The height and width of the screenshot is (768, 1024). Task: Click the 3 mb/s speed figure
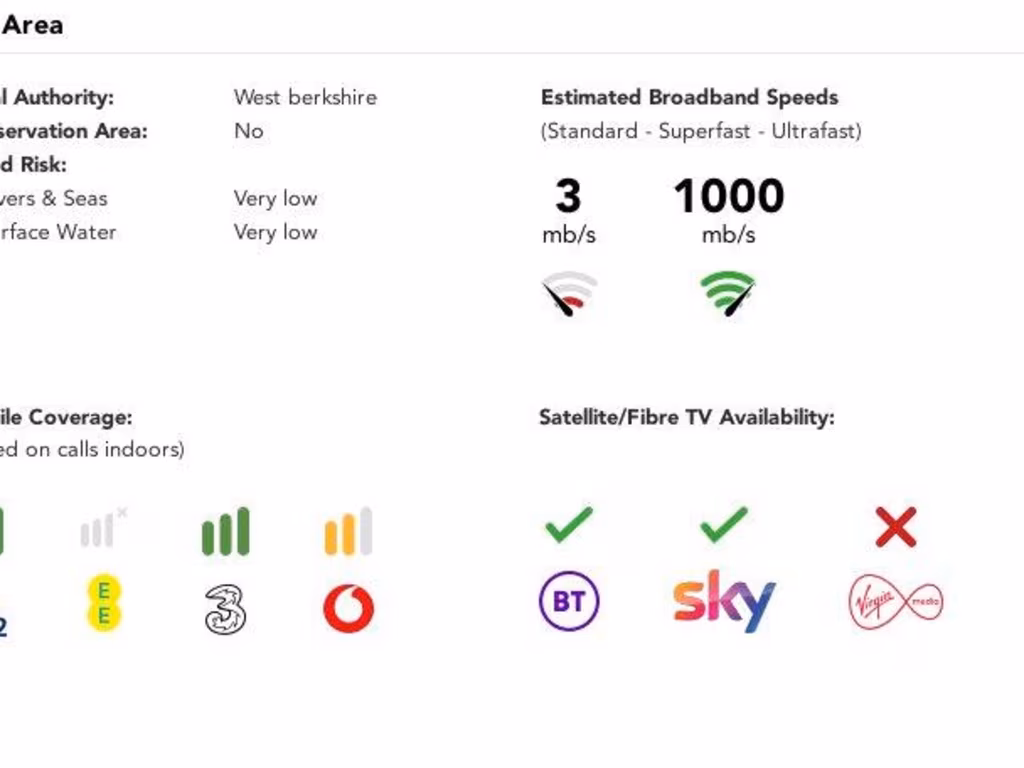tap(569, 210)
